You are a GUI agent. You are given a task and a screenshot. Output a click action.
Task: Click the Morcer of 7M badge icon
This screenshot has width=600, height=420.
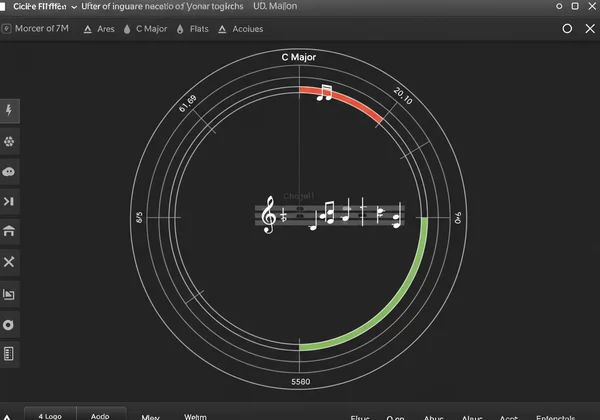click(7, 29)
